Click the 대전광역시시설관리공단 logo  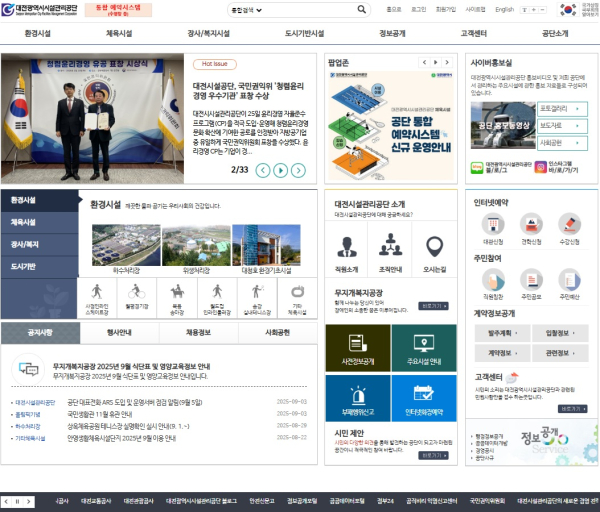(x=40, y=10)
